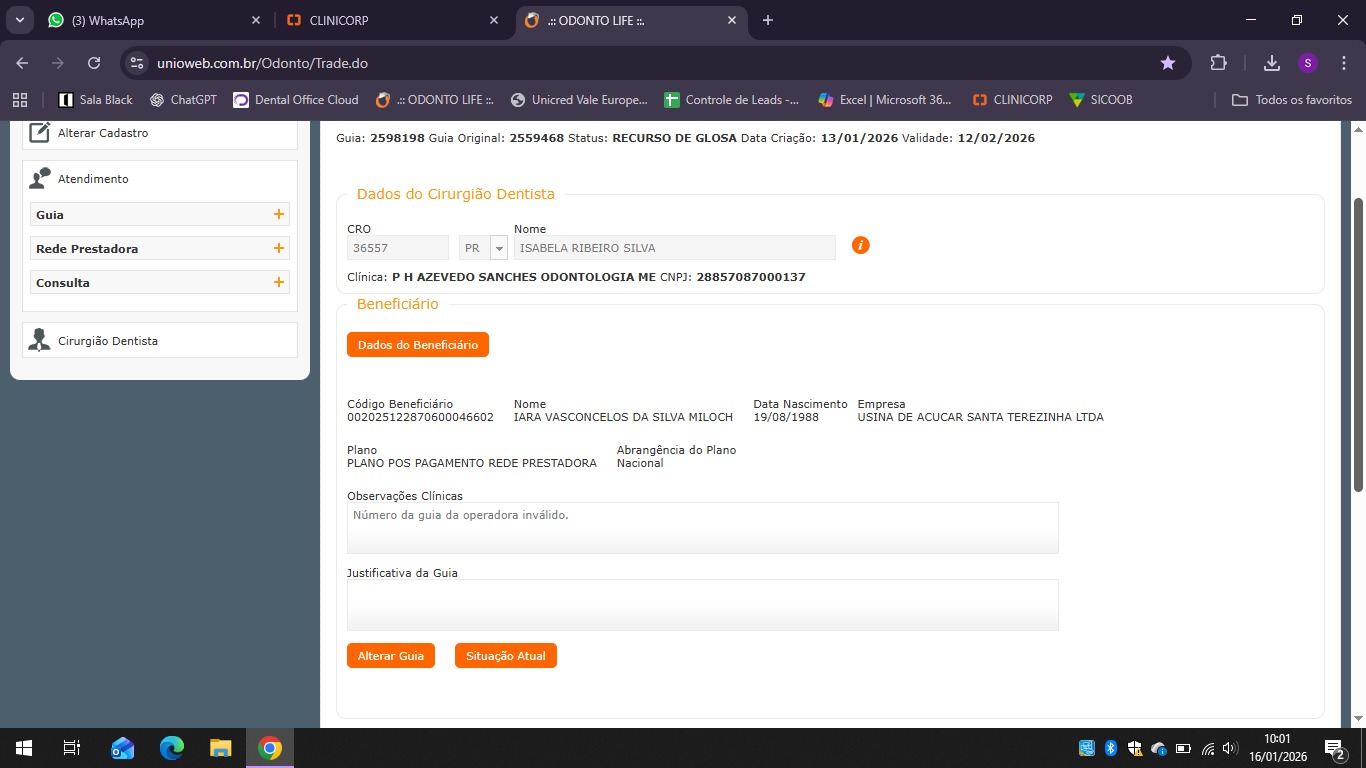The image size is (1366, 768).
Task: Click the orange info icon beside dentist name
Action: click(860, 245)
